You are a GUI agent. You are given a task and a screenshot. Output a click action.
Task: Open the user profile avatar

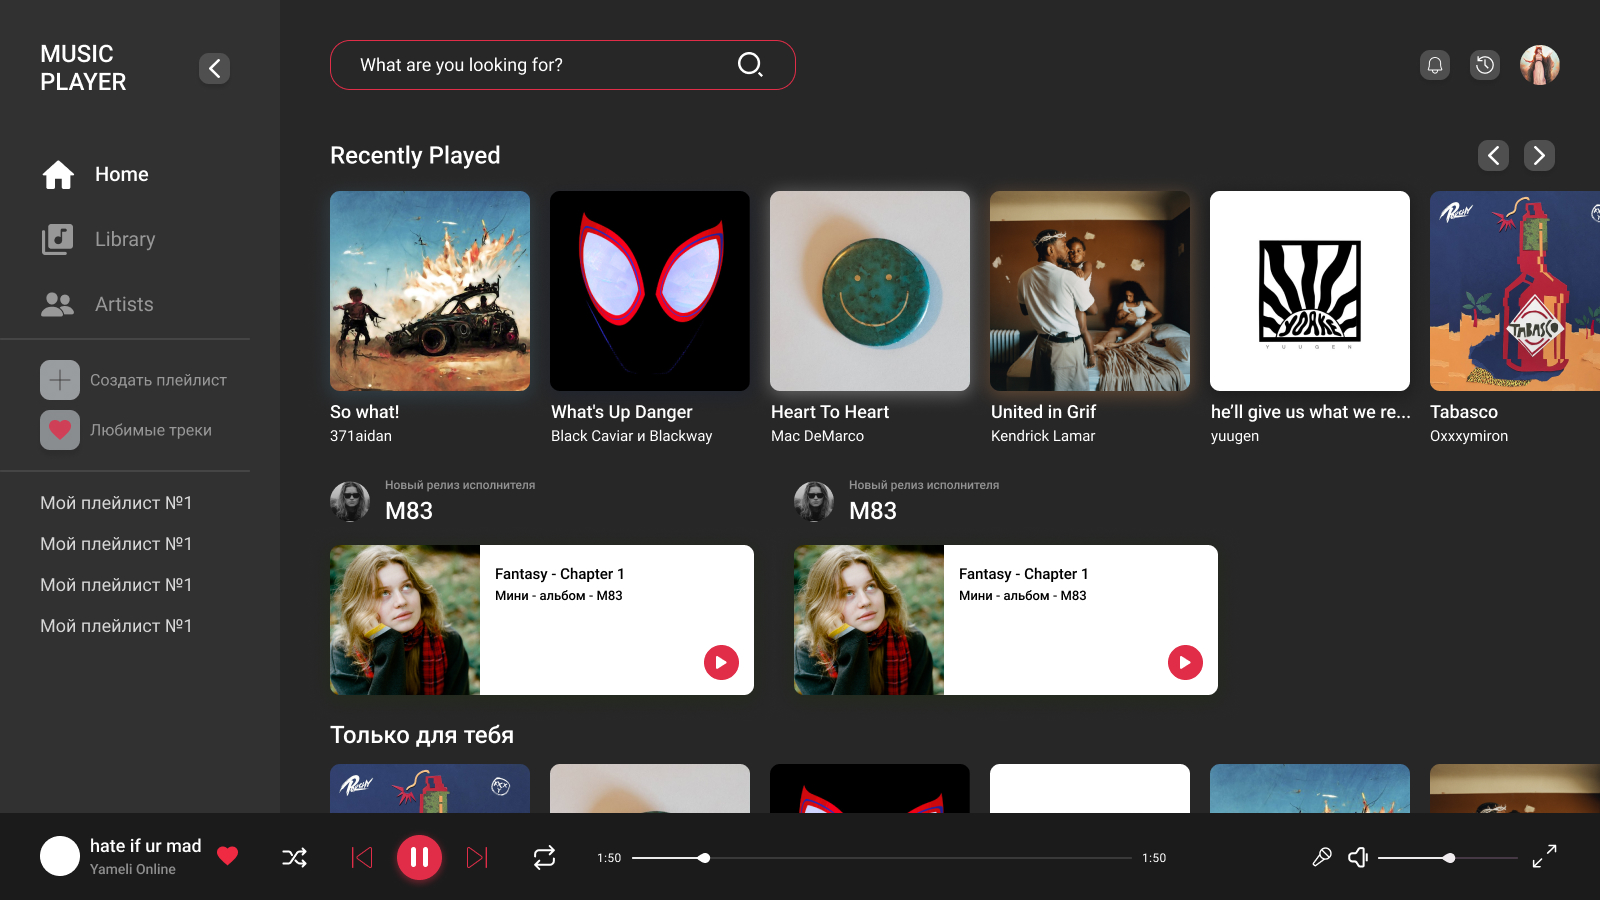[x=1540, y=65]
